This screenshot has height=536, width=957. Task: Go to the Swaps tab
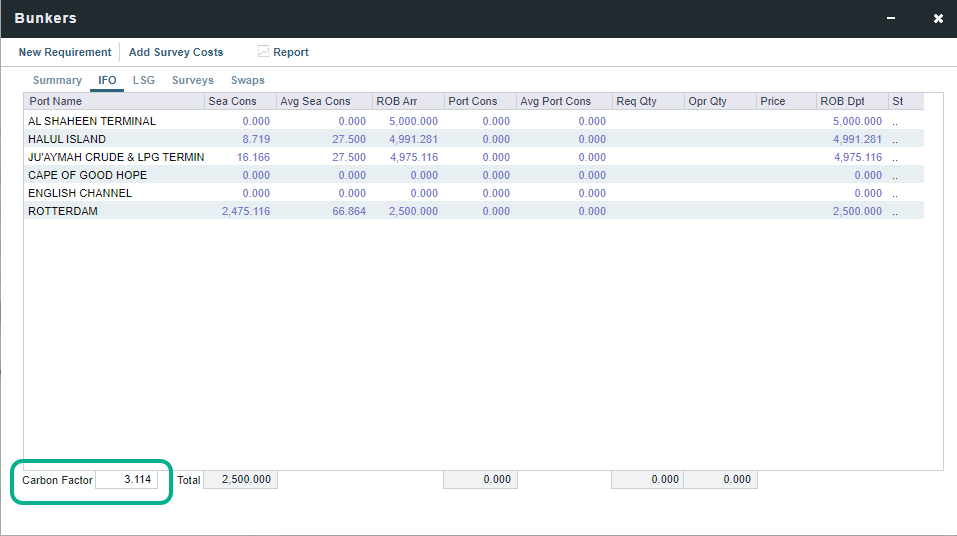[x=248, y=80]
